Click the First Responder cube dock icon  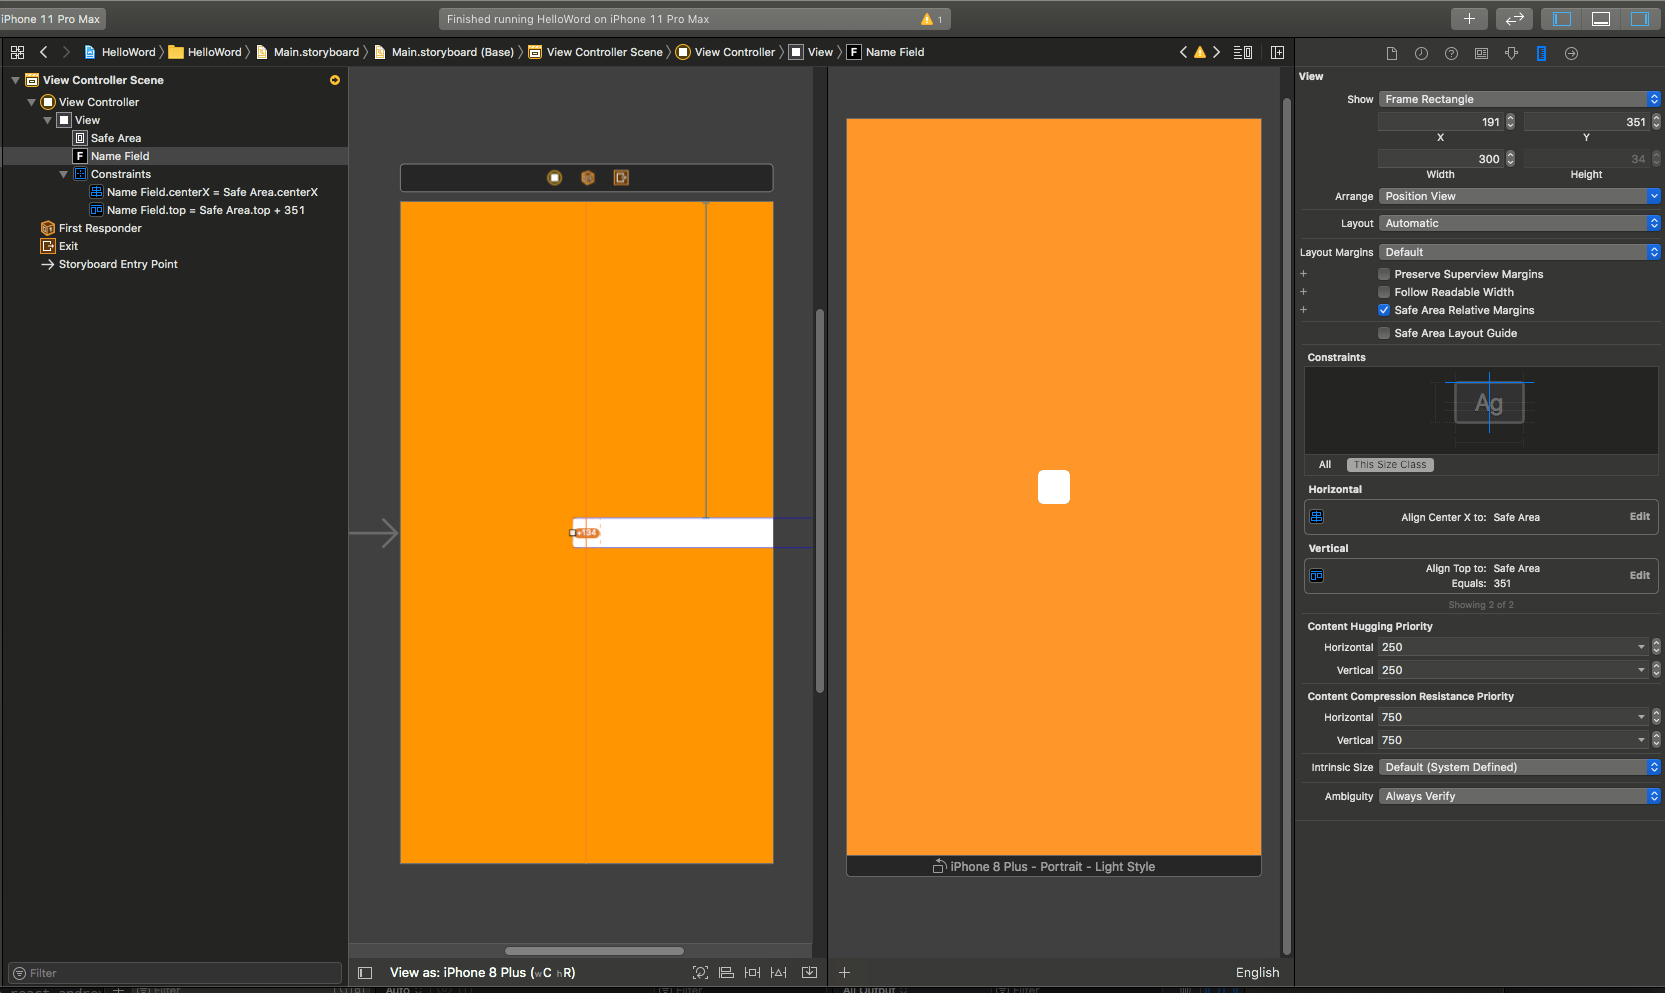[x=588, y=177]
